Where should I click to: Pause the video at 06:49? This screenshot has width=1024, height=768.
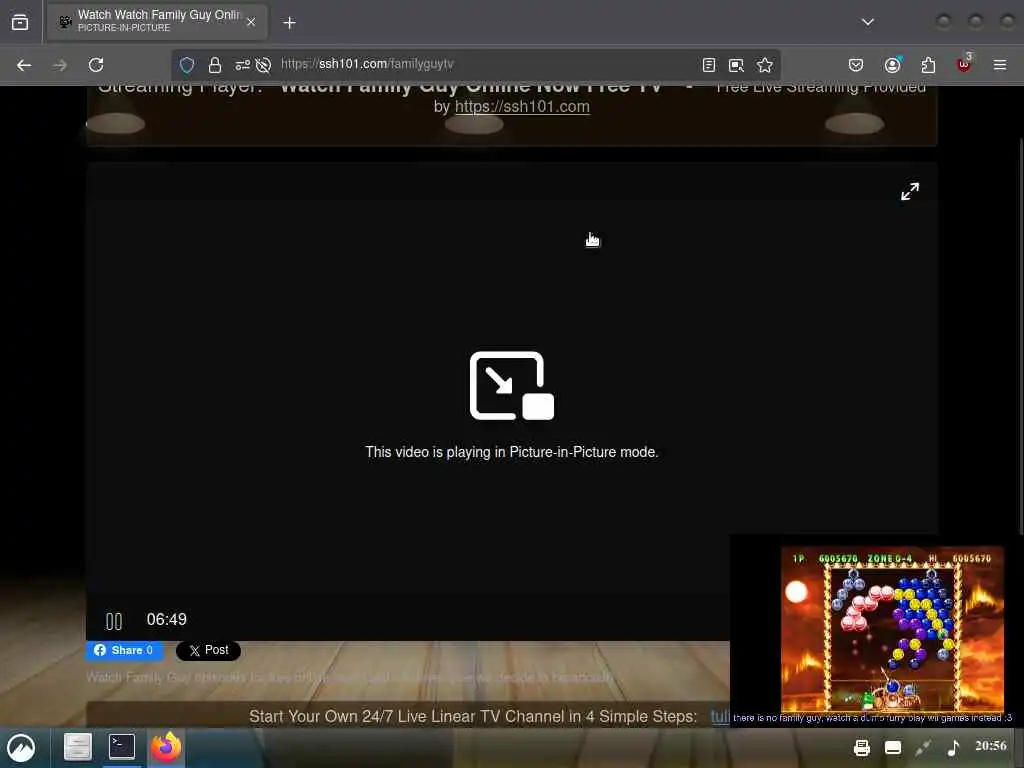pyautogui.click(x=114, y=621)
